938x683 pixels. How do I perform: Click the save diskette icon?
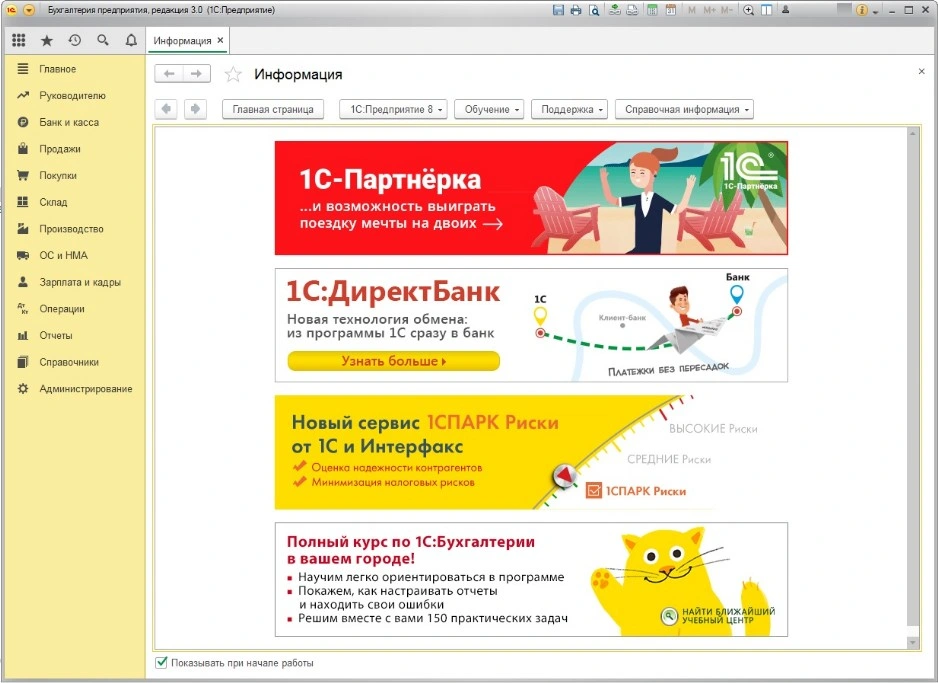(559, 10)
